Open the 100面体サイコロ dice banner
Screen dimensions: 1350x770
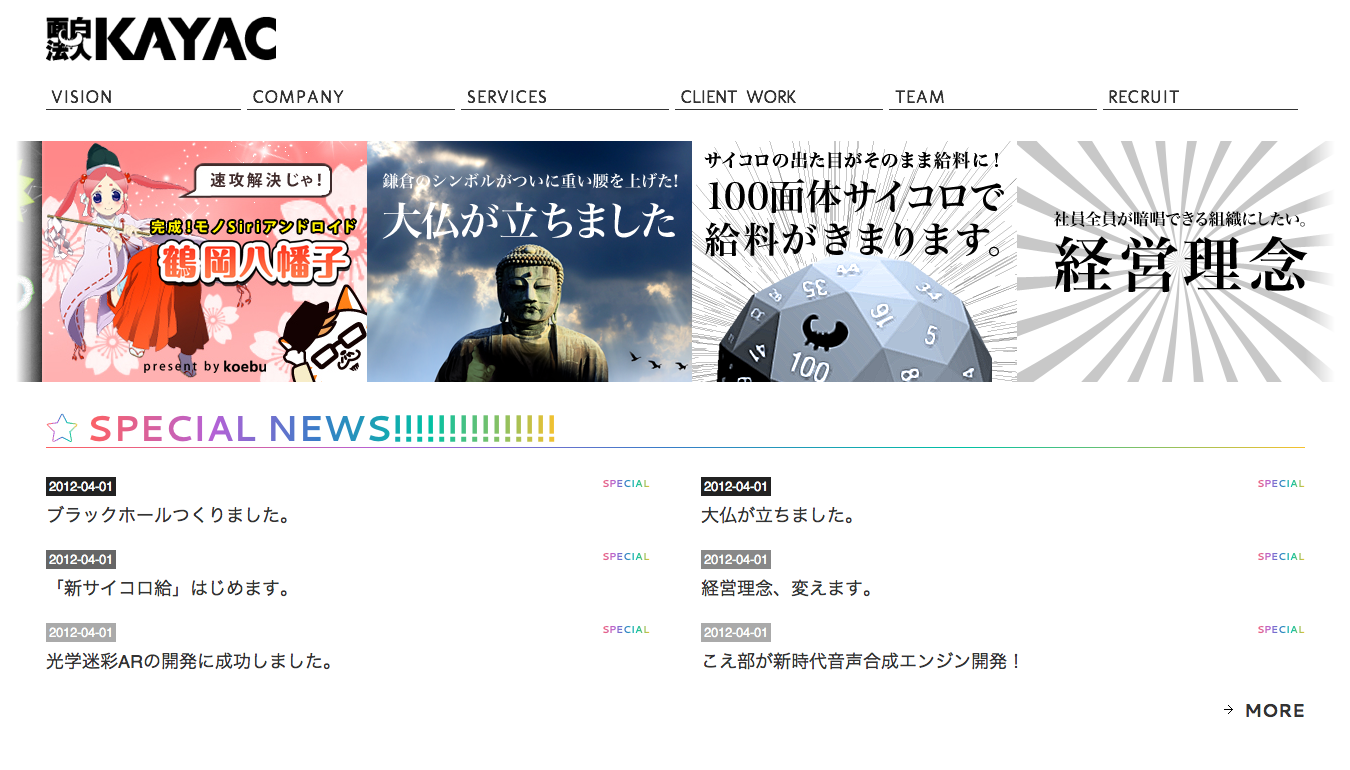point(854,261)
